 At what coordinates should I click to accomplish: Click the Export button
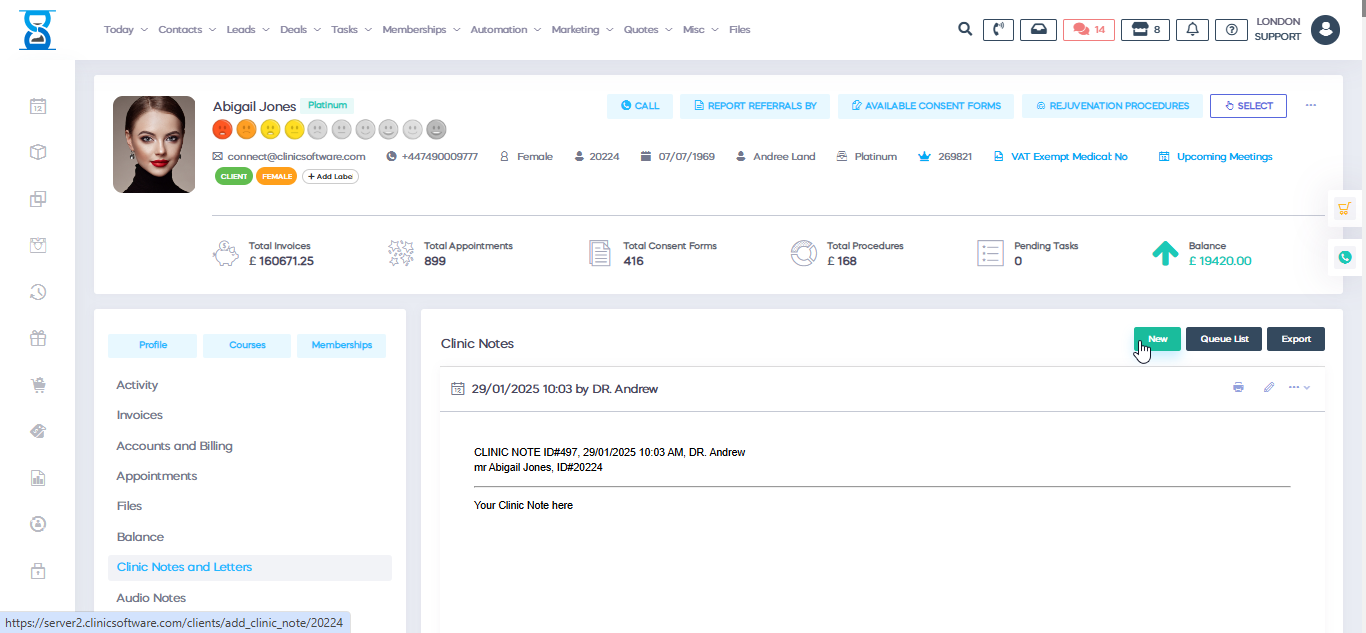1295,339
